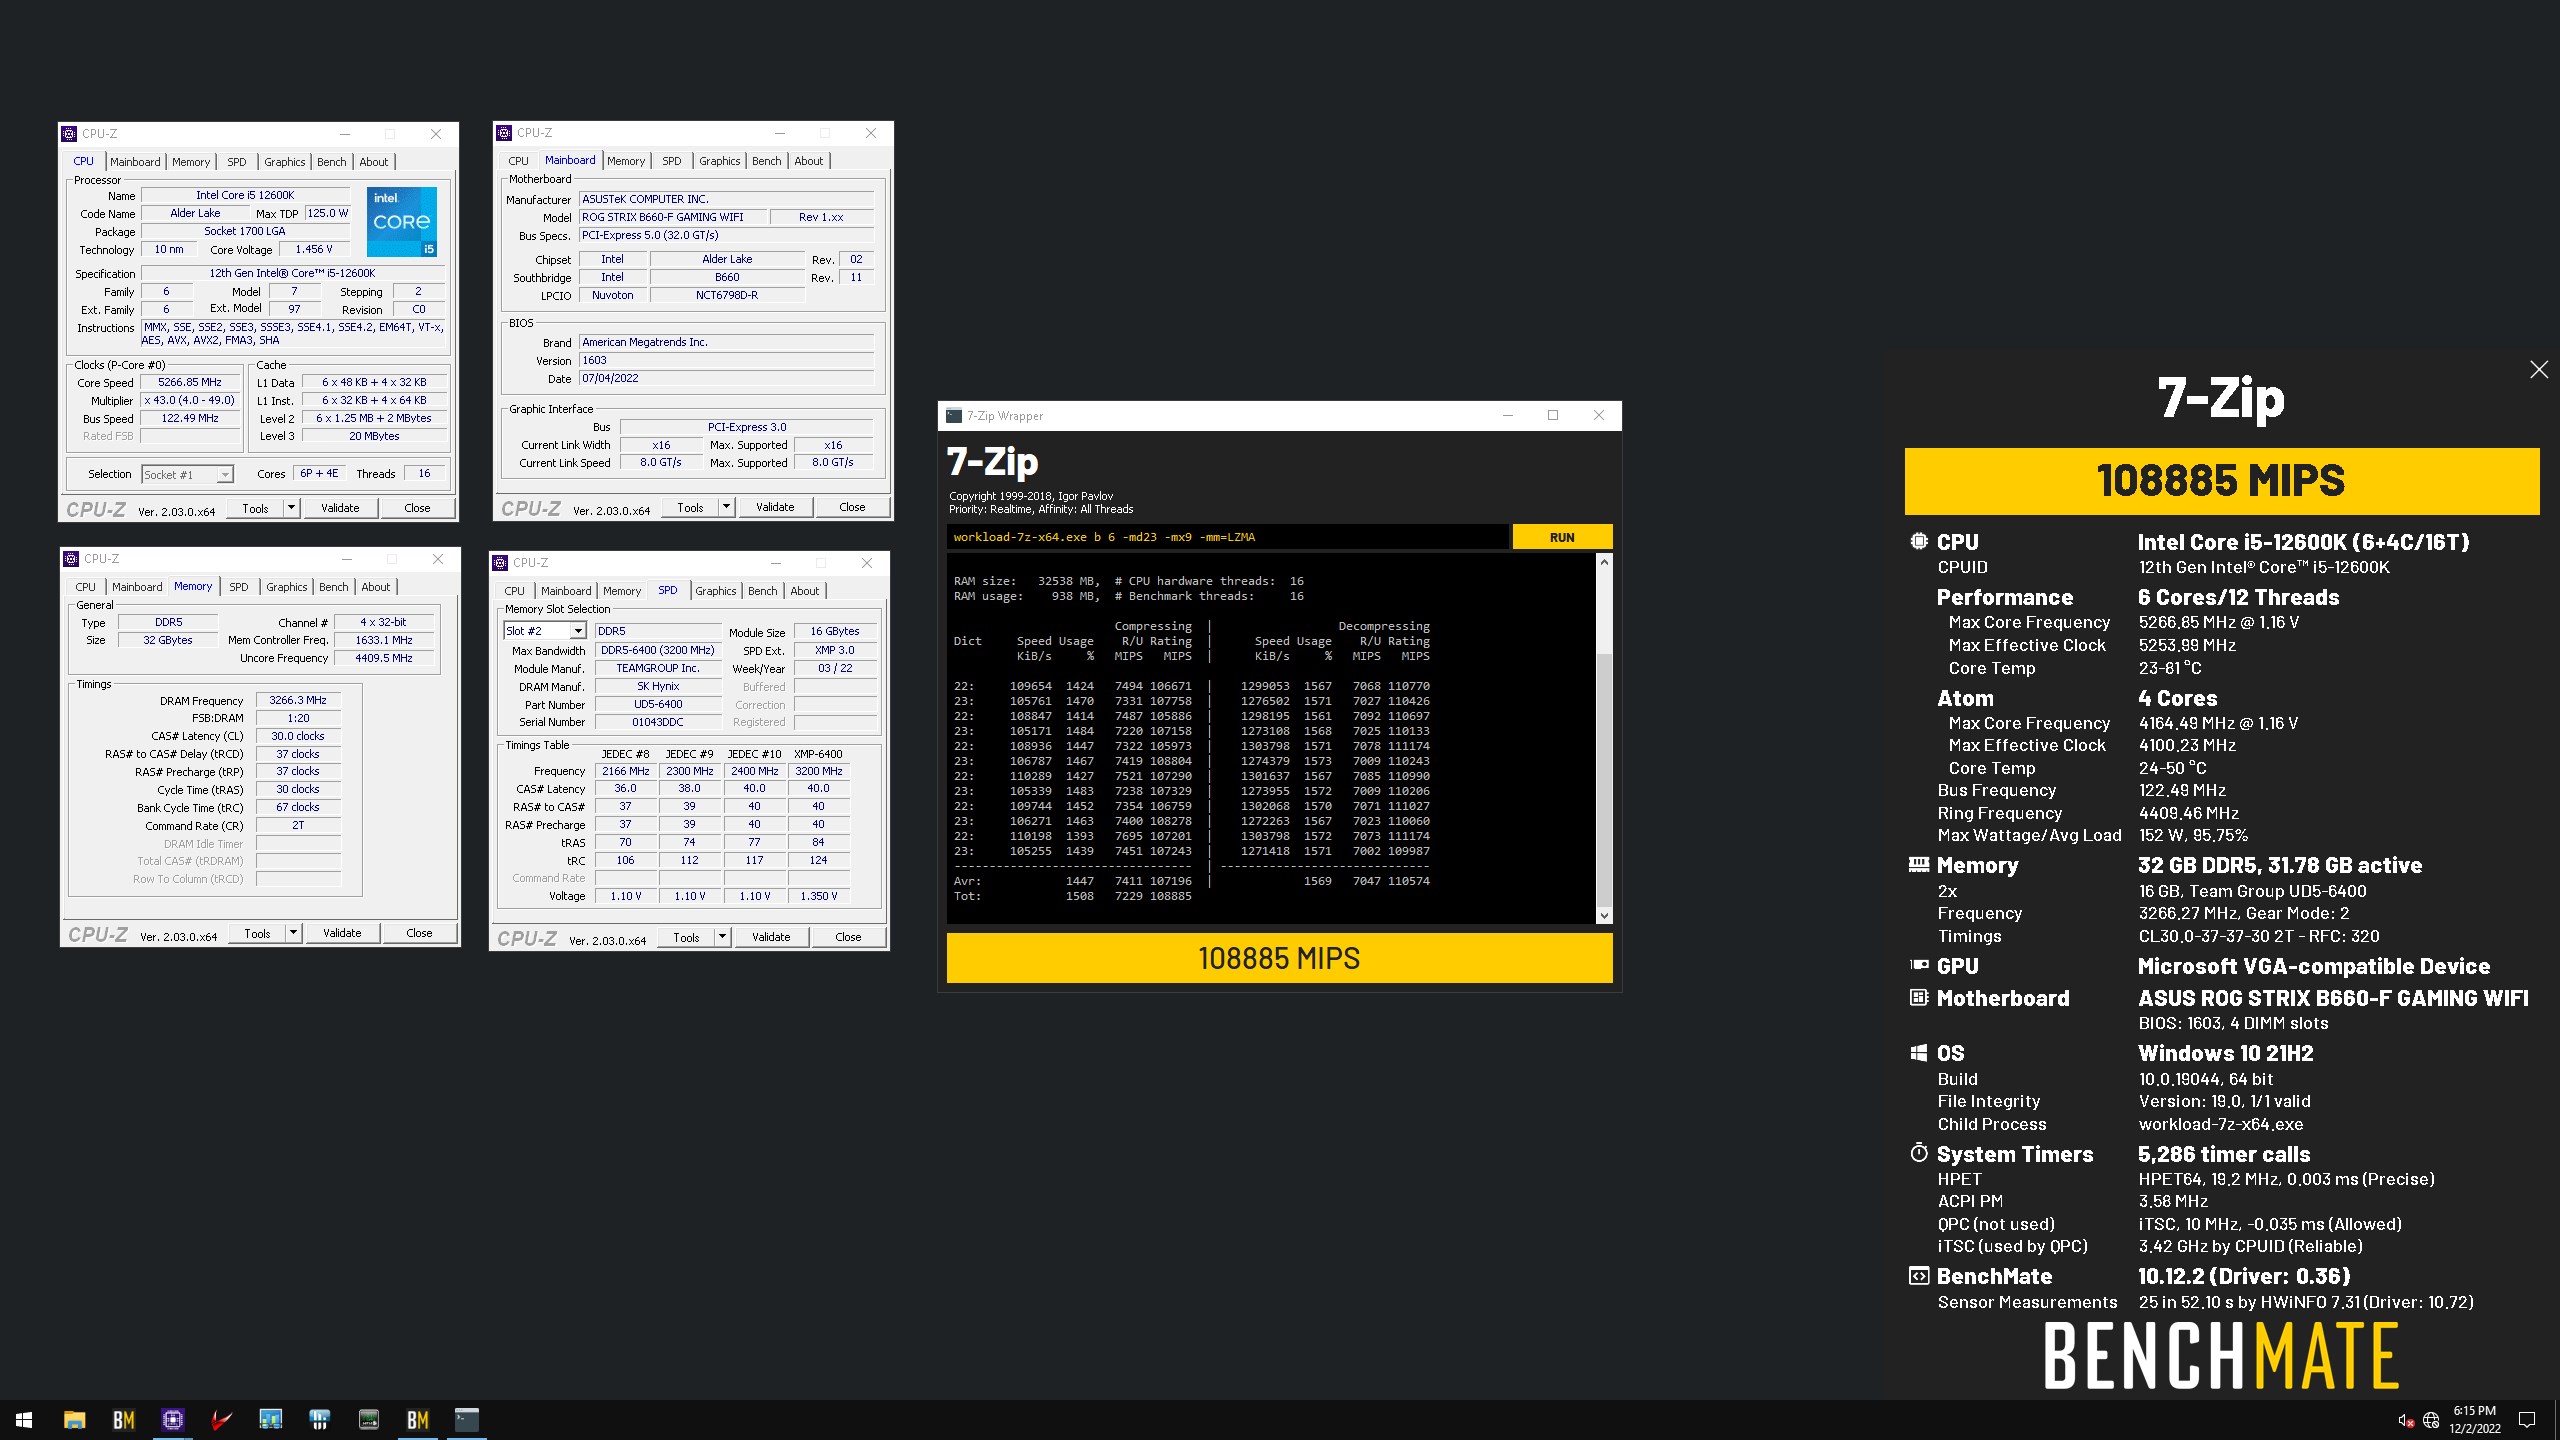
Task: Click the 3266.3 MHz DRAM Frequency value
Action: pyautogui.click(x=298, y=700)
